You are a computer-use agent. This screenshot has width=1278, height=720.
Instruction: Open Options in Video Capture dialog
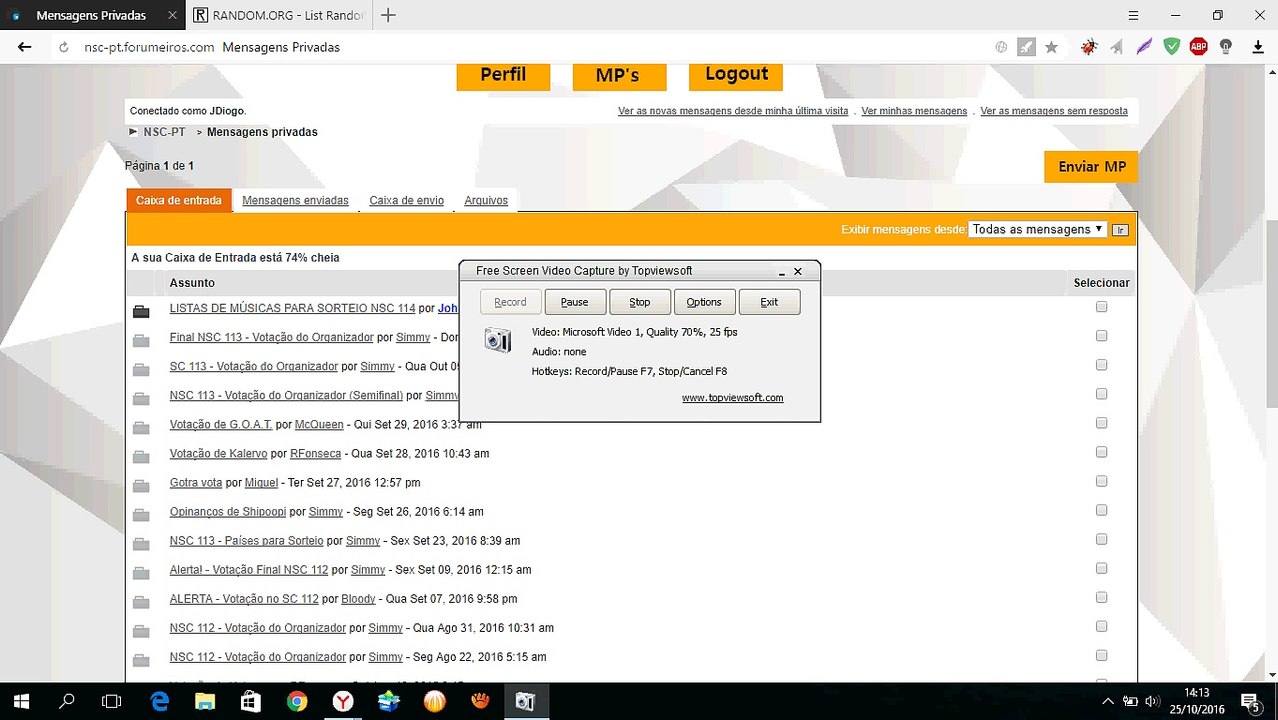coord(704,302)
